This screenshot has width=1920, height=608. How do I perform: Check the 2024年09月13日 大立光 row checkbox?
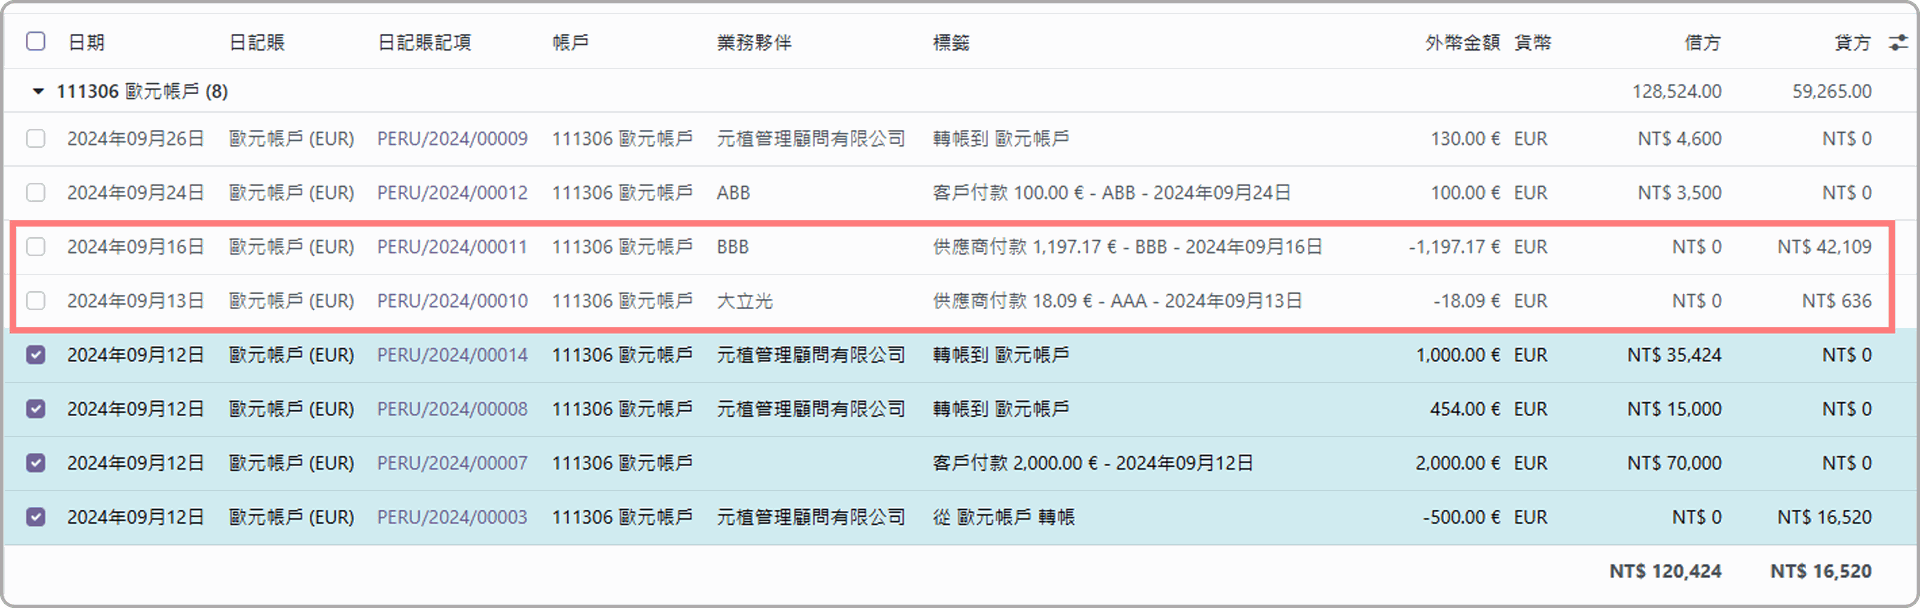coord(36,301)
